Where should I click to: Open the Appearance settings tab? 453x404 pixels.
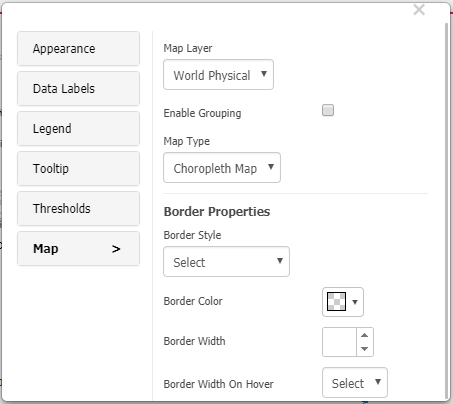click(x=78, y=49)
